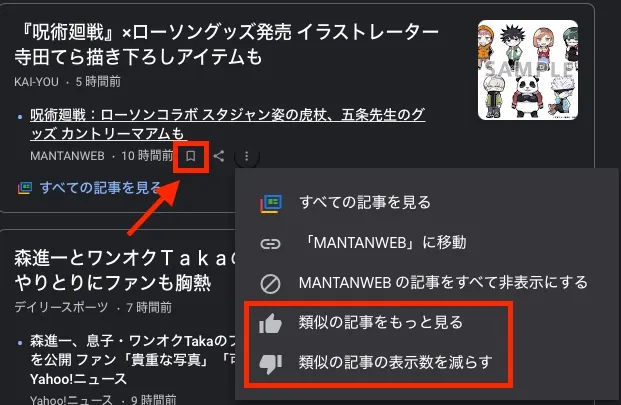The width and height of the screenshot is (621, 405).
Task: Open the 森進一、息子・ワンオクTaka sub-article
Action: 133,359
